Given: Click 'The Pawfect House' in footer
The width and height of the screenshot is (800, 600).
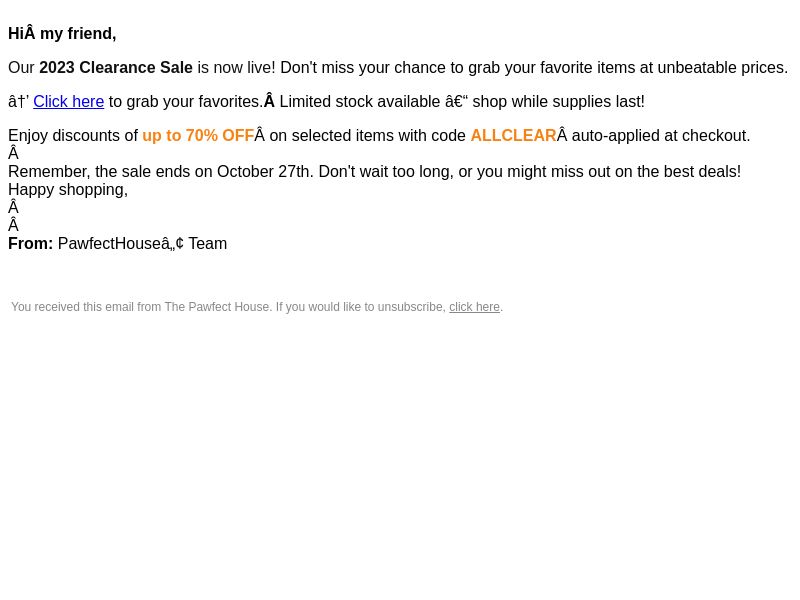Looking at the screenshot, I should coord(217,307).
